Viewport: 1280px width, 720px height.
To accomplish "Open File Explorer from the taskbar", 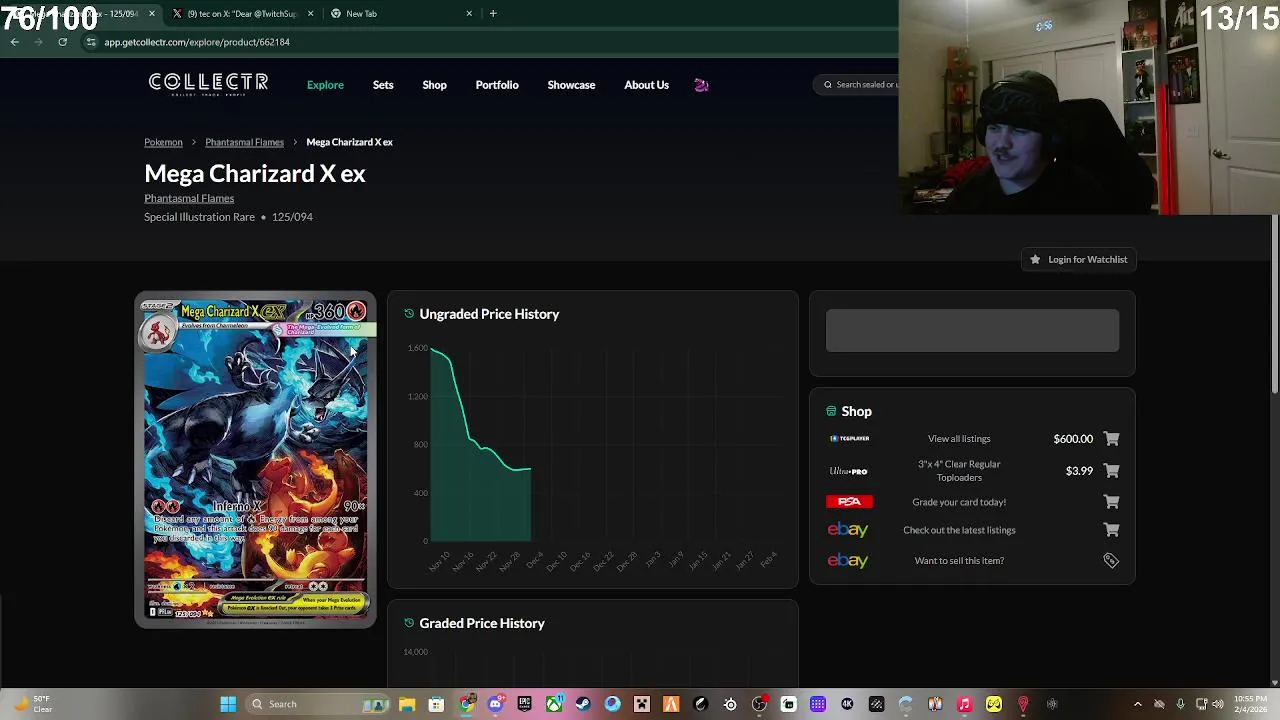I will tap(407, 704).
